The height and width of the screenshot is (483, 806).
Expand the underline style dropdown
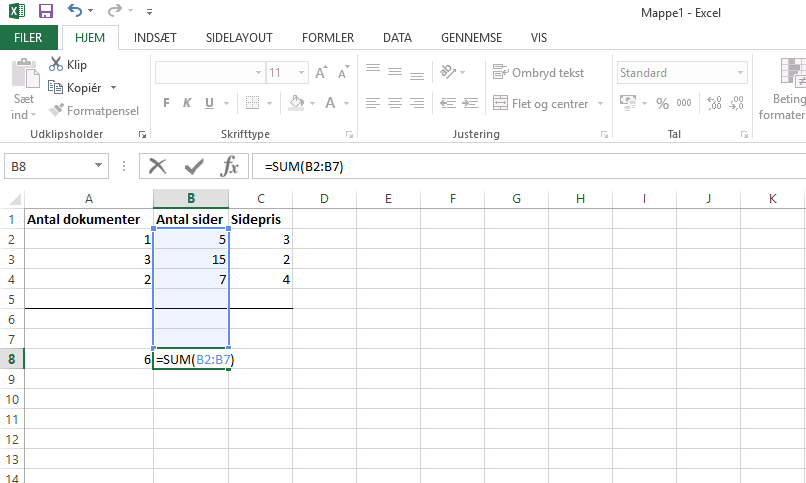pos(226,103)
